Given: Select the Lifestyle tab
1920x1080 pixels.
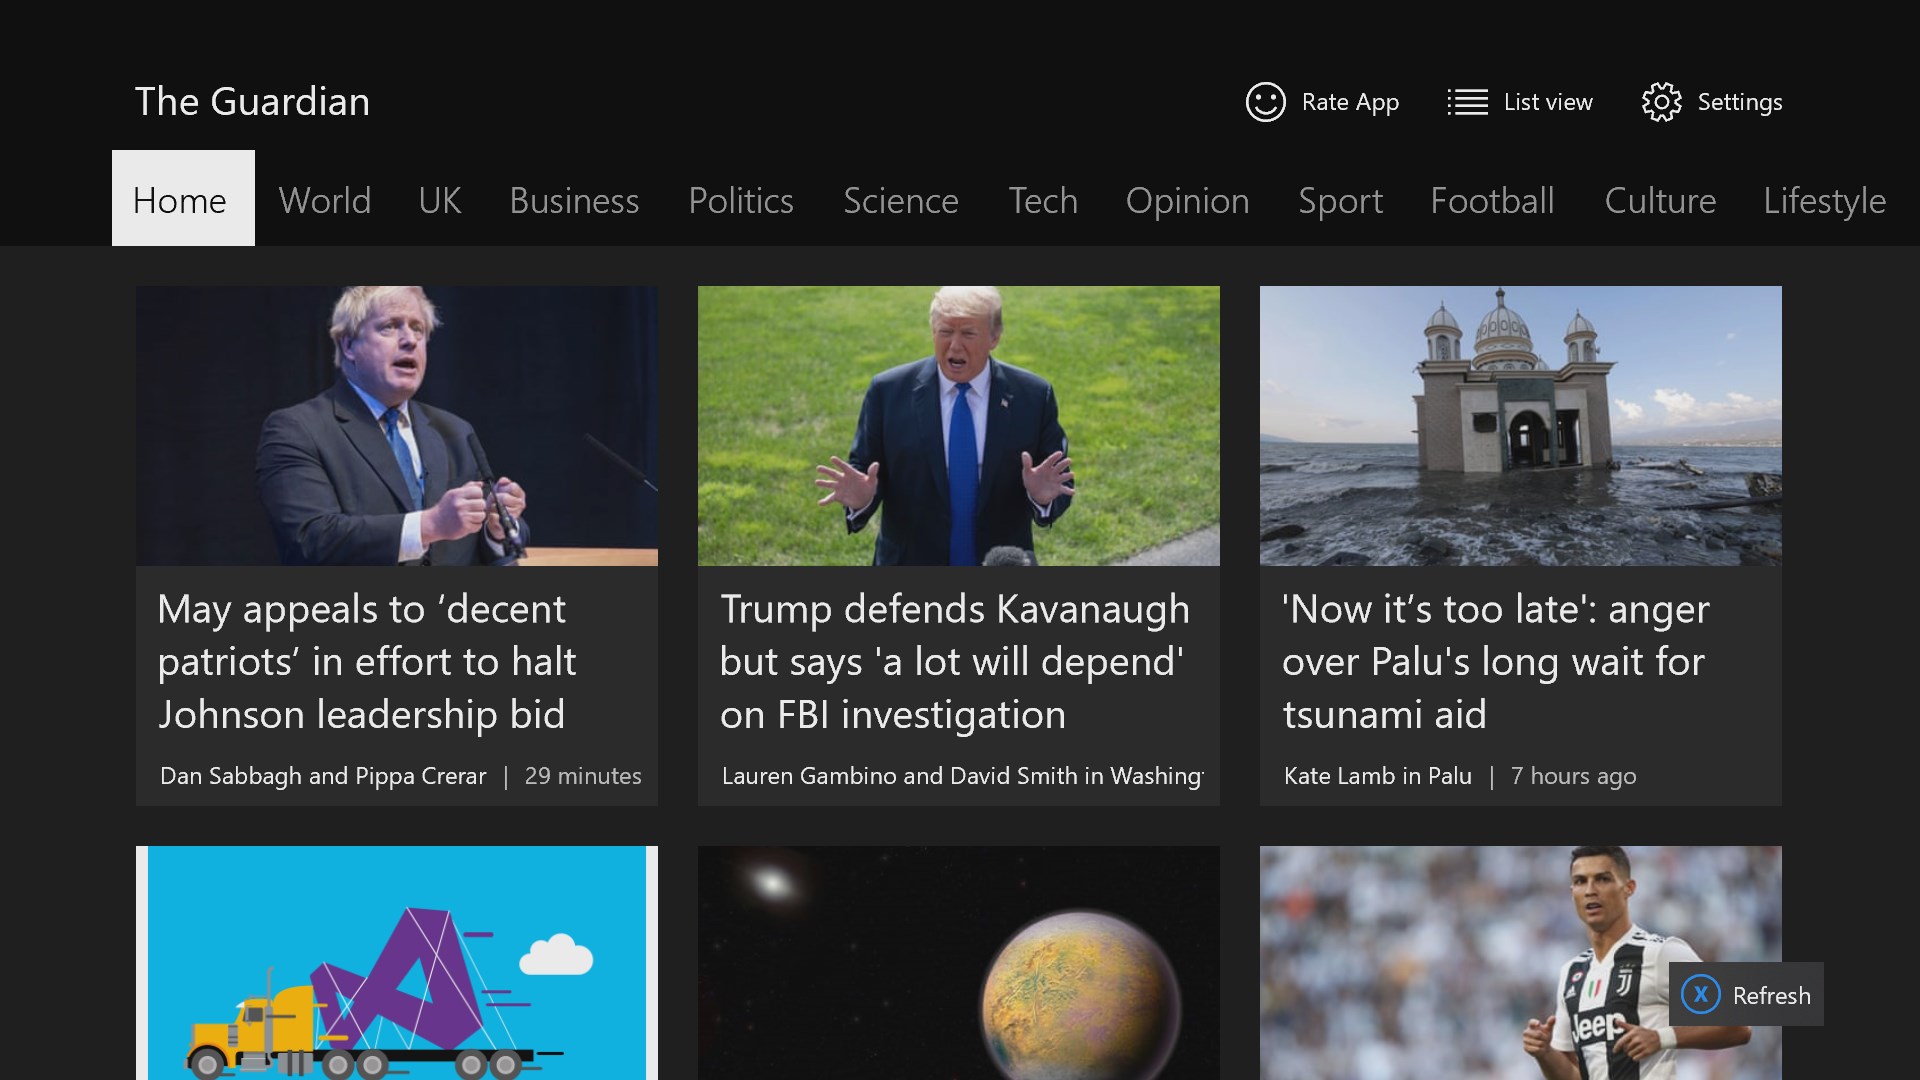Looking at the screenshot, I should (1824, 201).
